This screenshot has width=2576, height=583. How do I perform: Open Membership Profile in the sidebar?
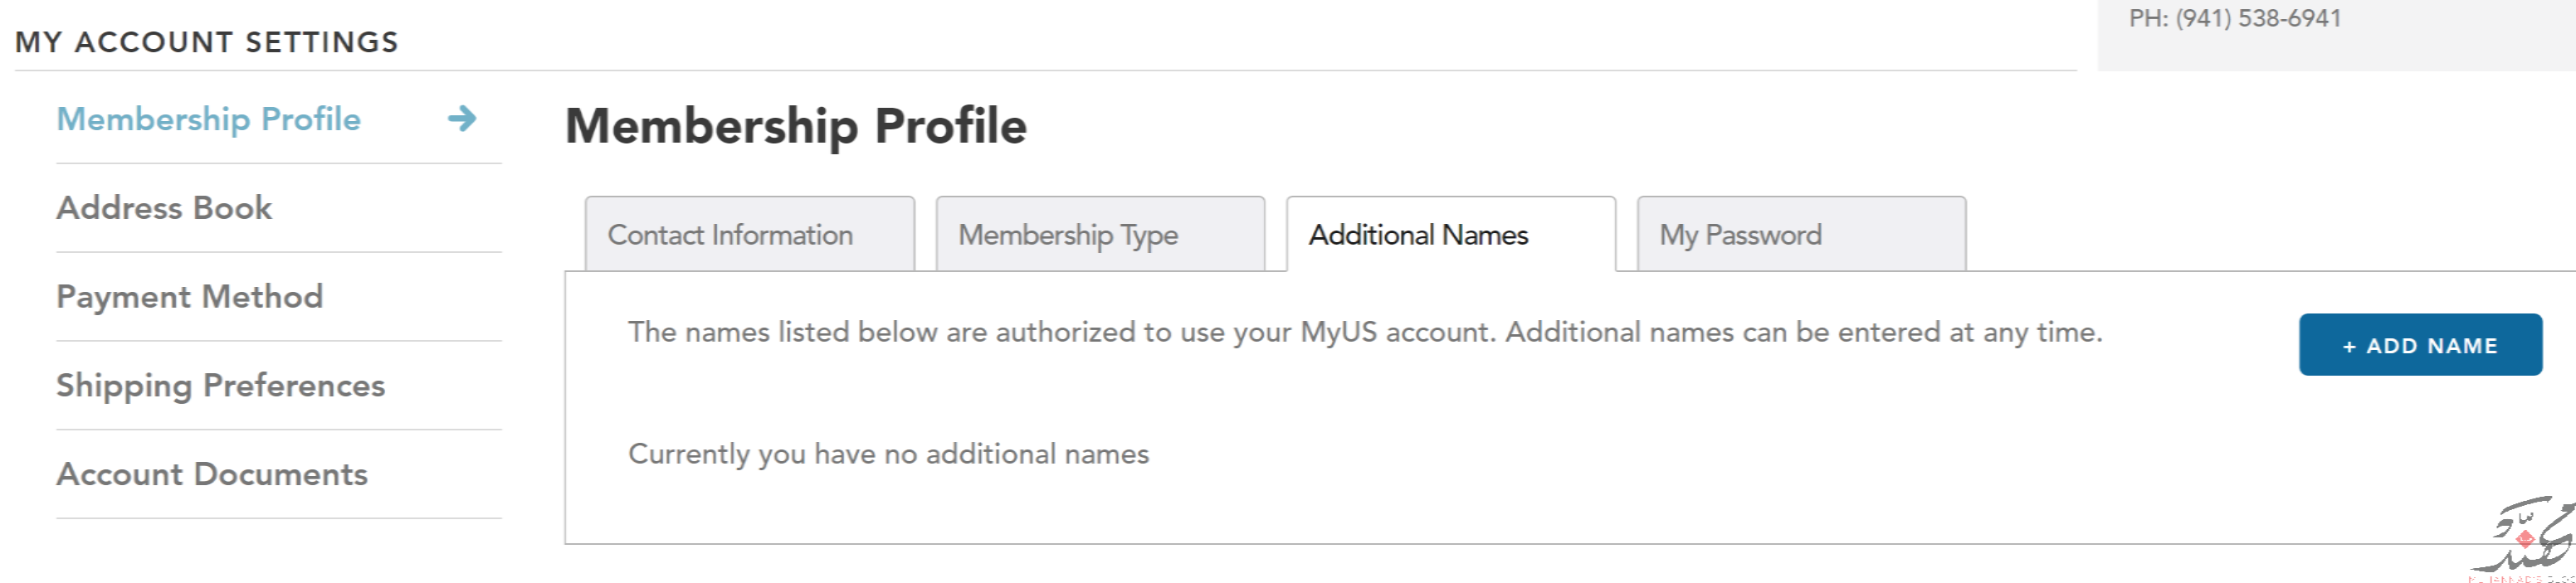[x=208, y=119]
